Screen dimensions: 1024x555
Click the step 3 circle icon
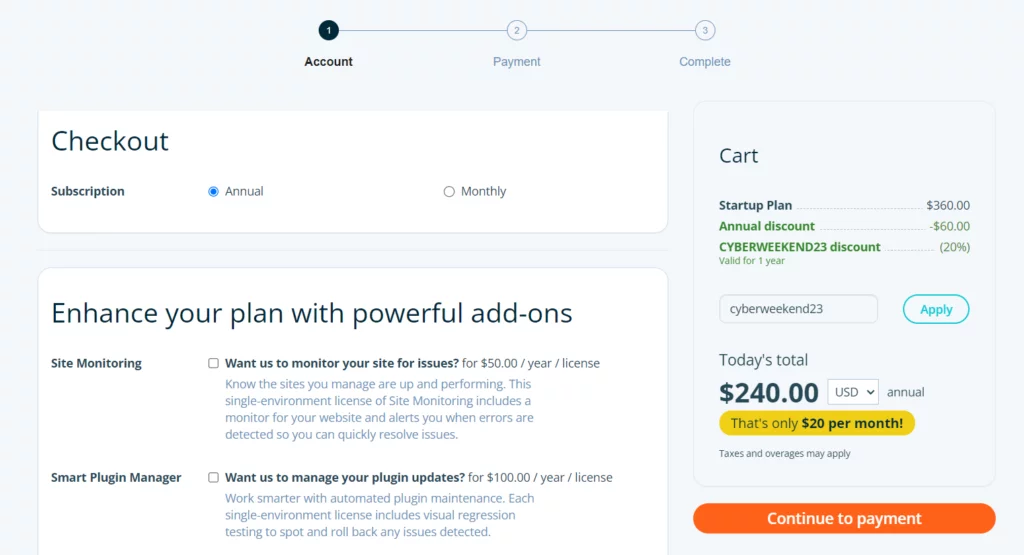tap(705, 30)
